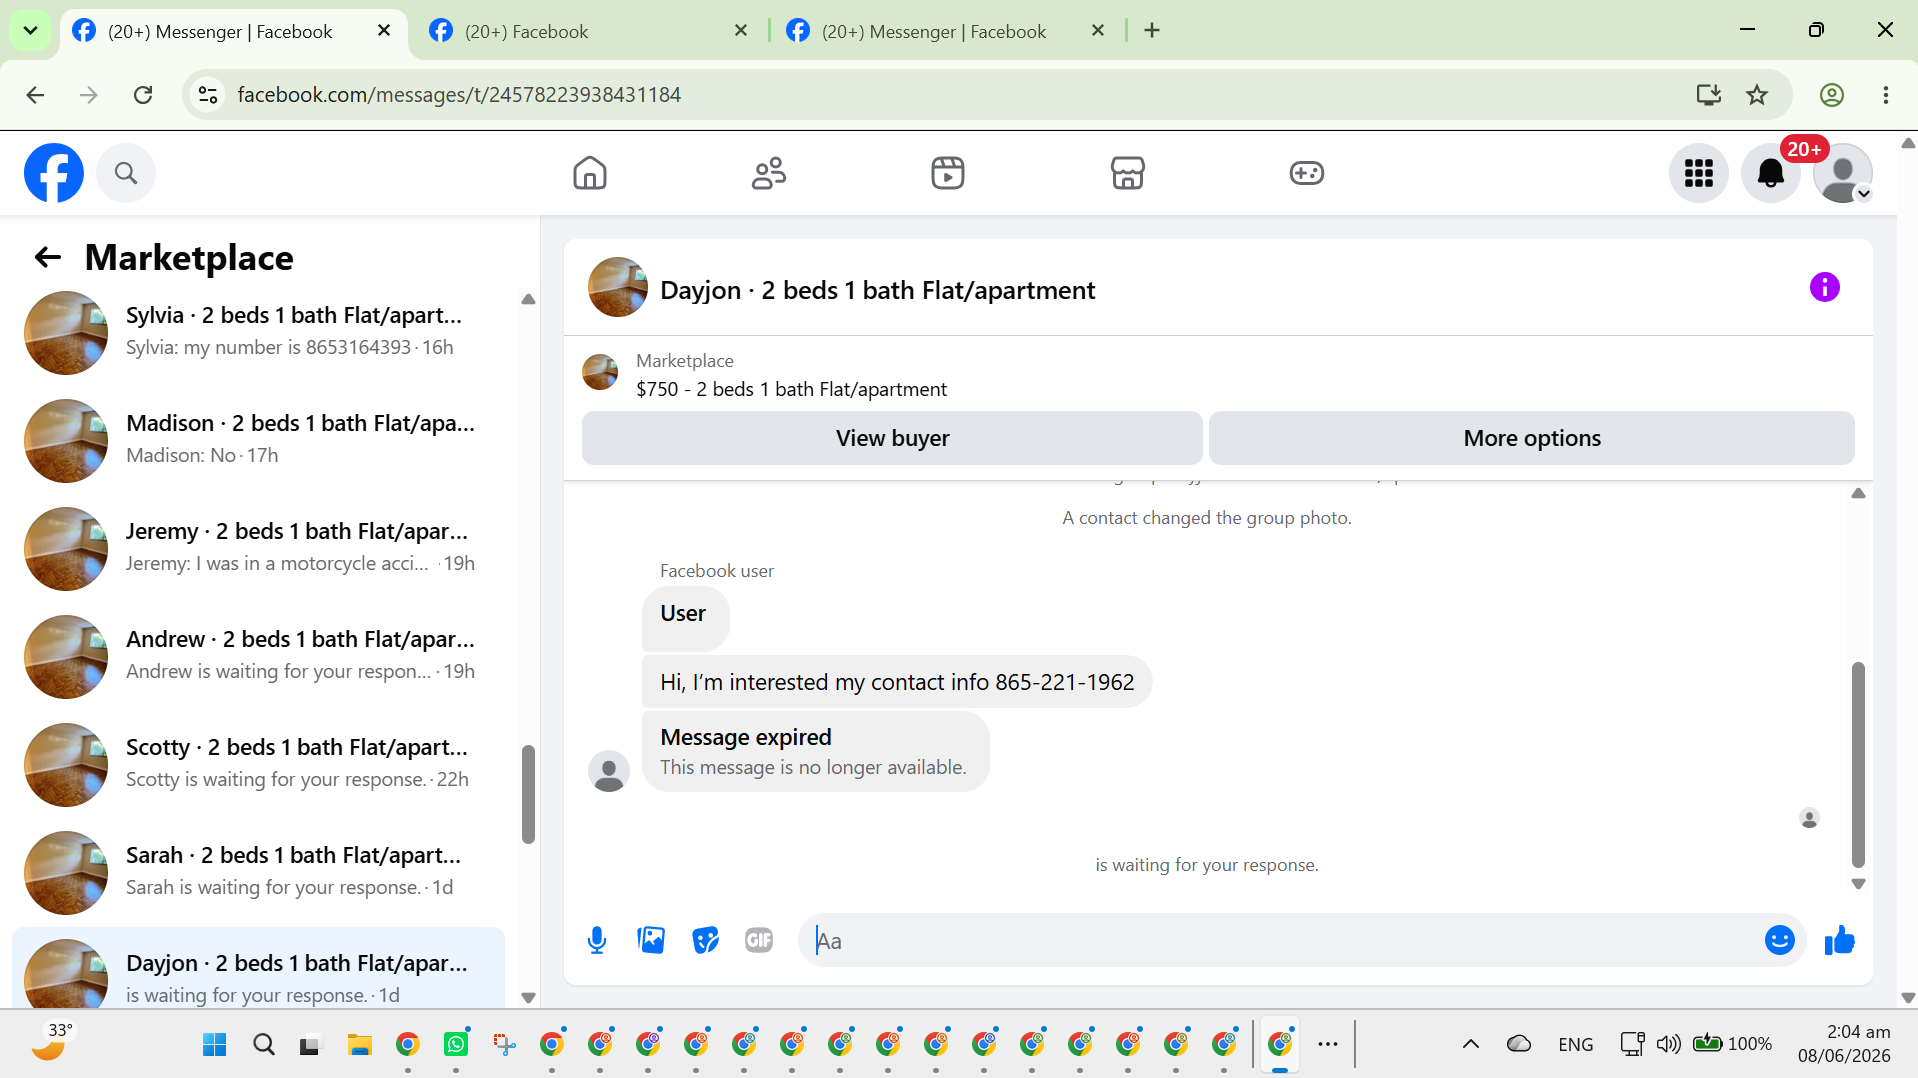Open the Facebook menu grid icon
Viewport: 1918px width, 1078px height.
point(1699,173)
